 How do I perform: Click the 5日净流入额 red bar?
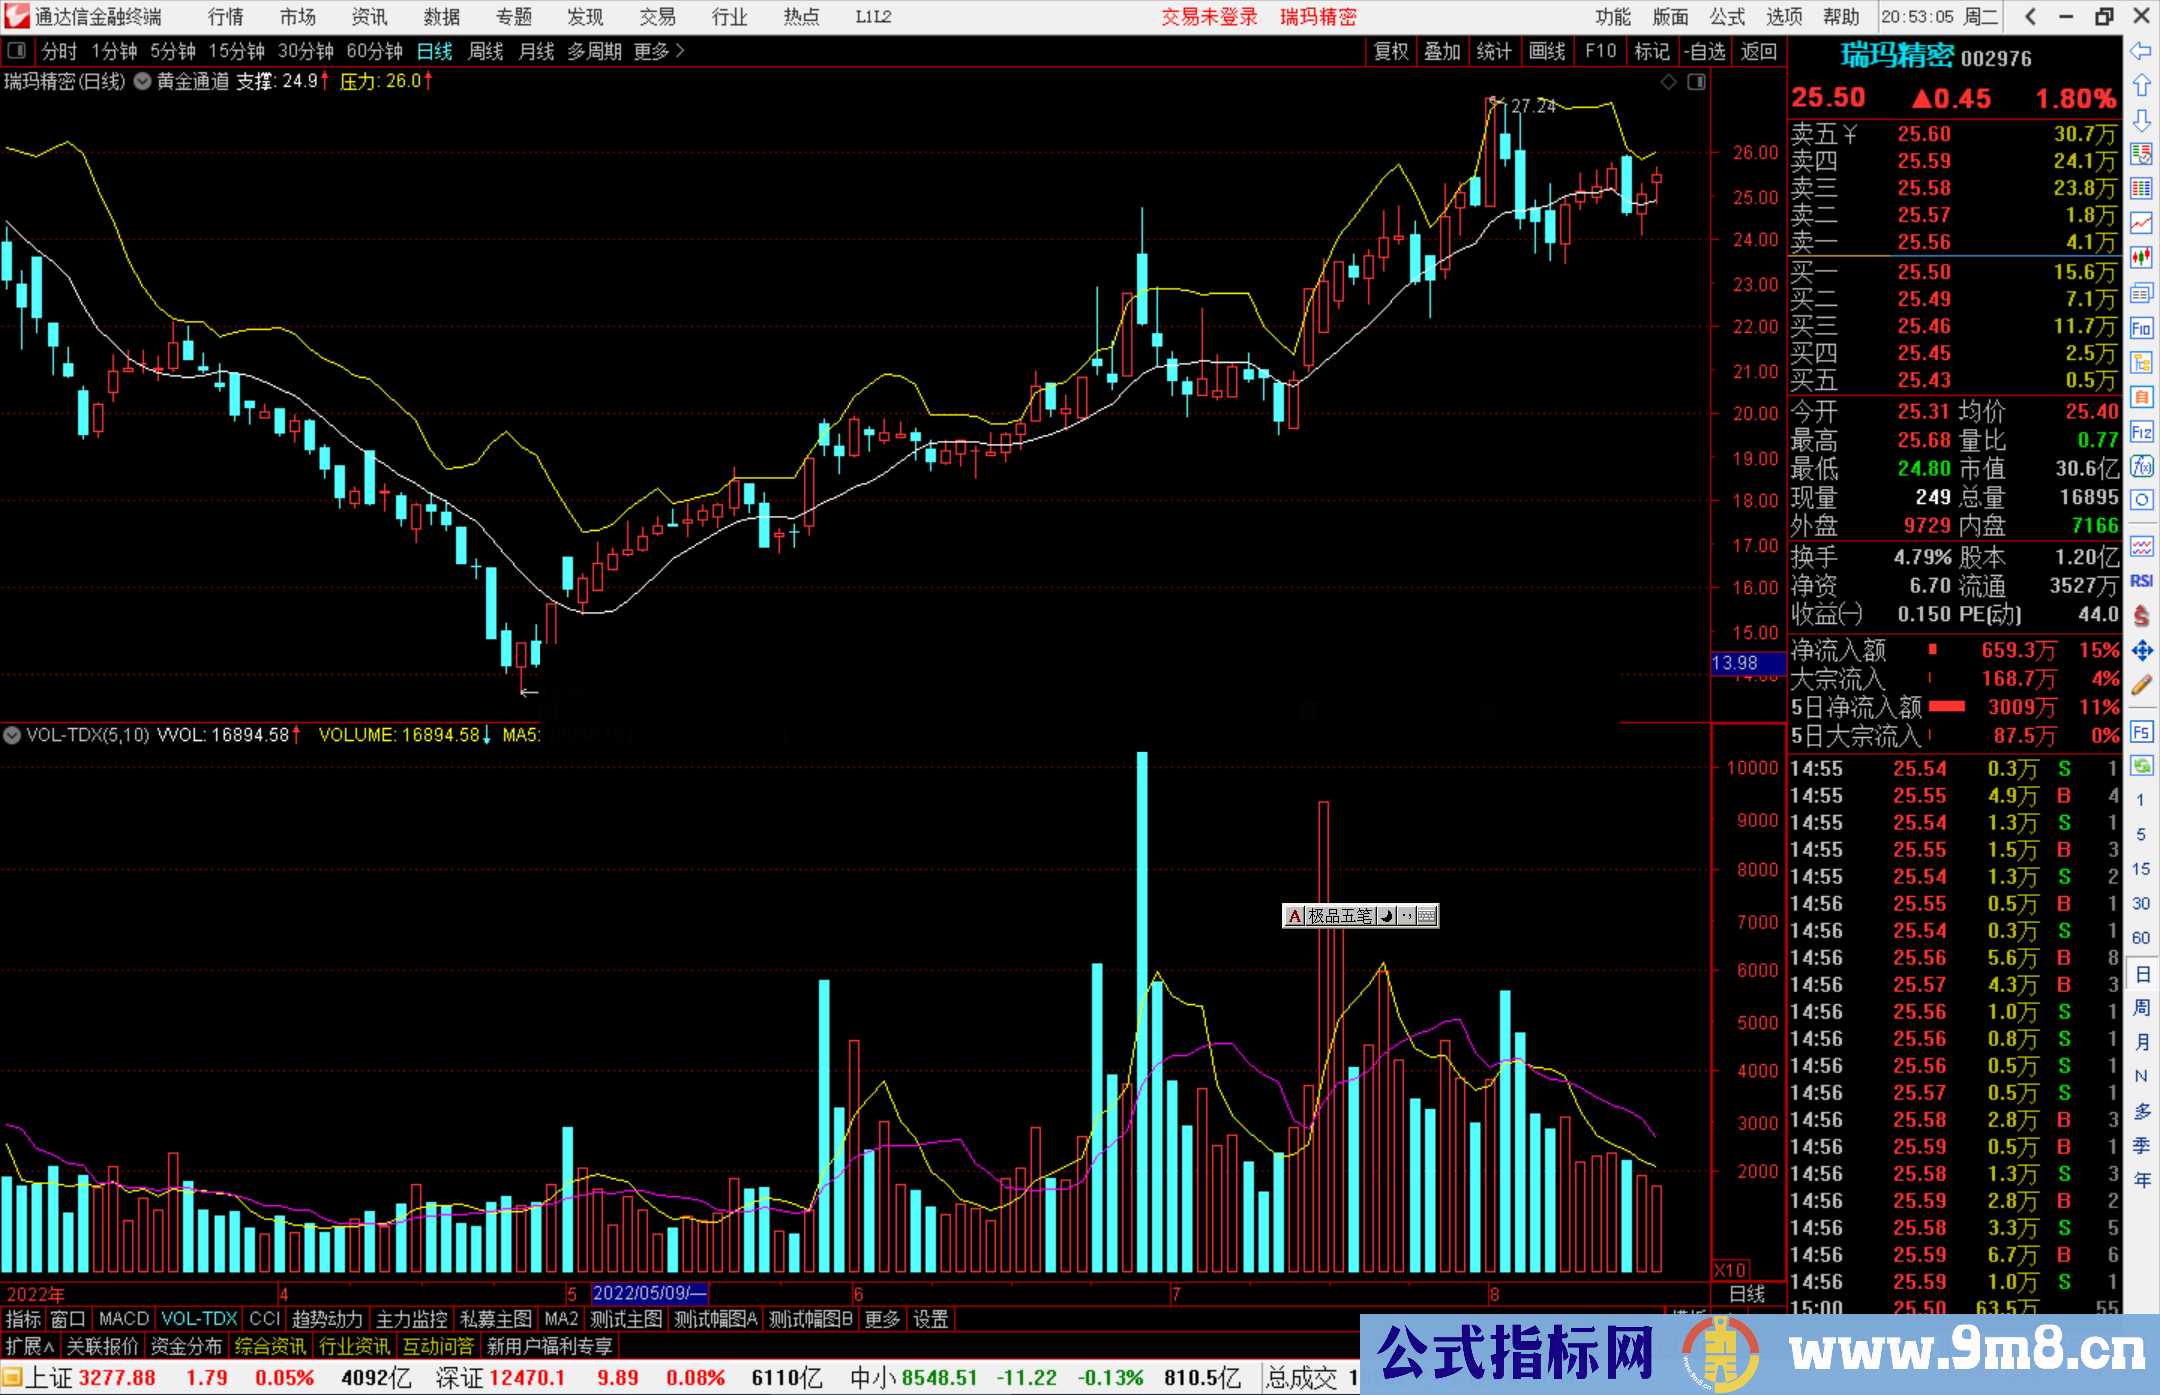click(x=1946, y=707)
